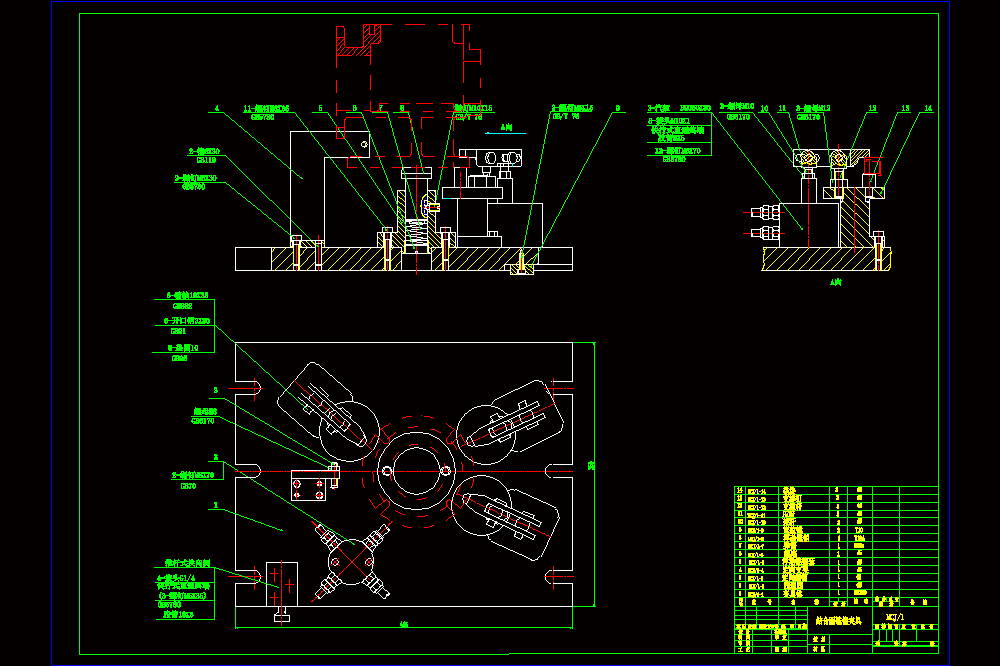Select the MCJ/1 drawing number in title block

pyautogui.click(x=895, y=617)
